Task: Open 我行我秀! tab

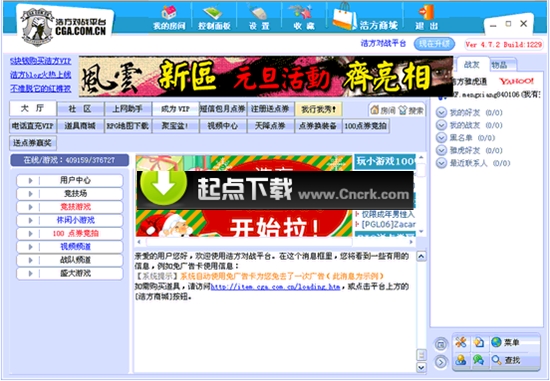Action: click(x=318, y=109)
